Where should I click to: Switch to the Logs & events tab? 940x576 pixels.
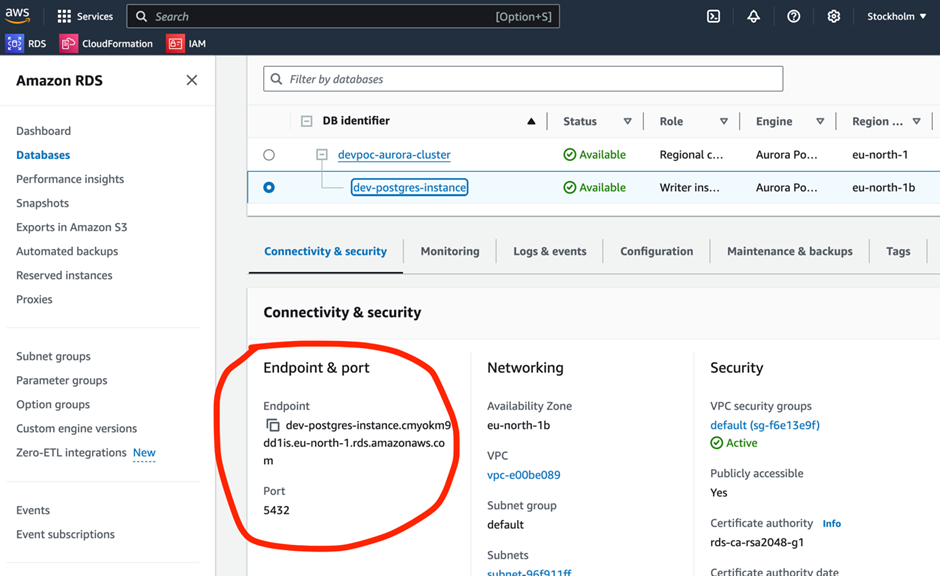(x=550, y=251)
